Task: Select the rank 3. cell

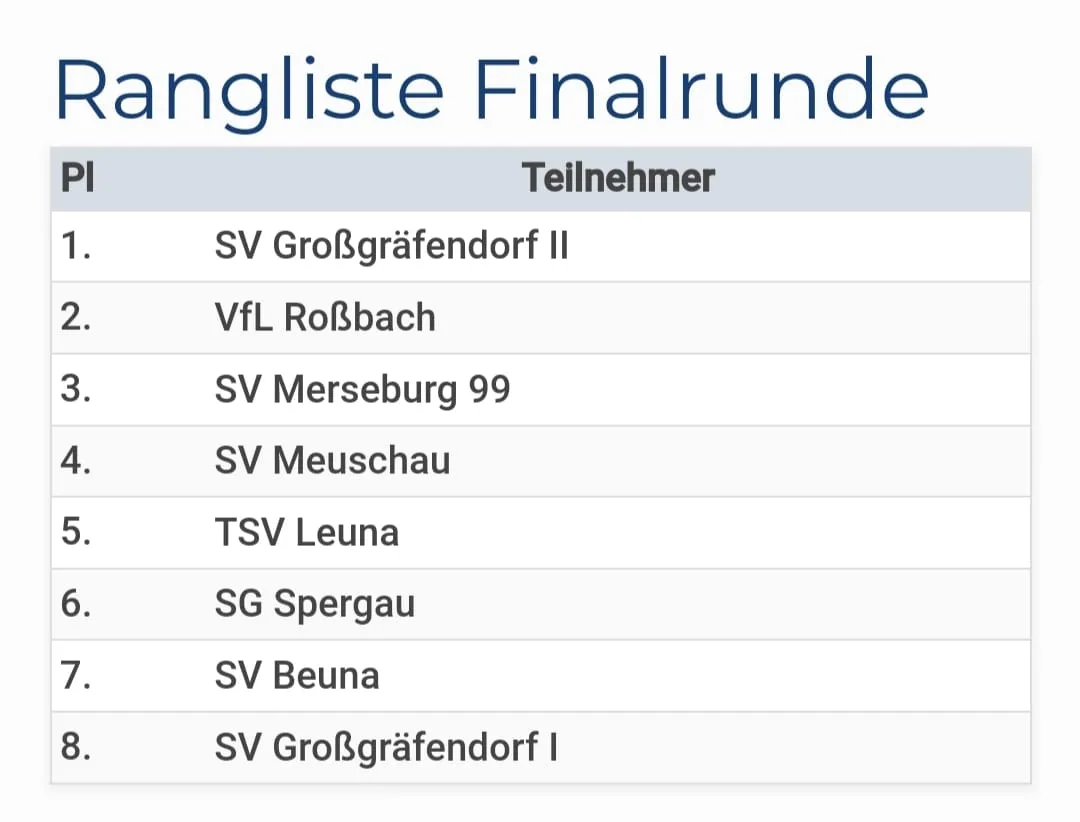Action: click(x=76, y=390)
